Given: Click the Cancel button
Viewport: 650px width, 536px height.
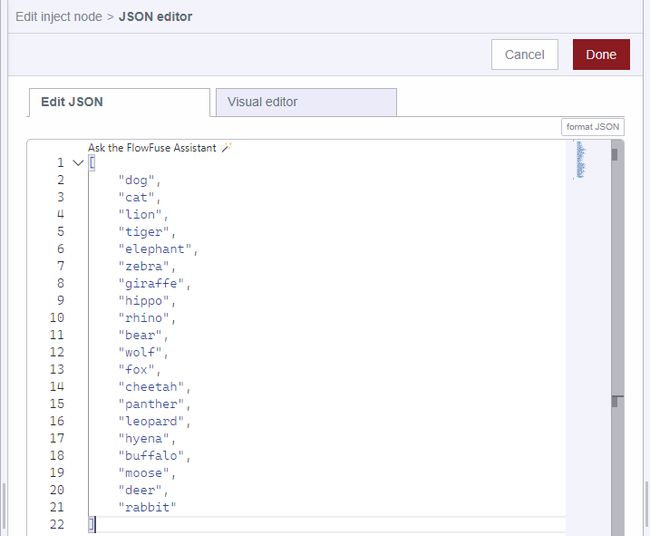Looking at the screenshot, I should point(524,54).
